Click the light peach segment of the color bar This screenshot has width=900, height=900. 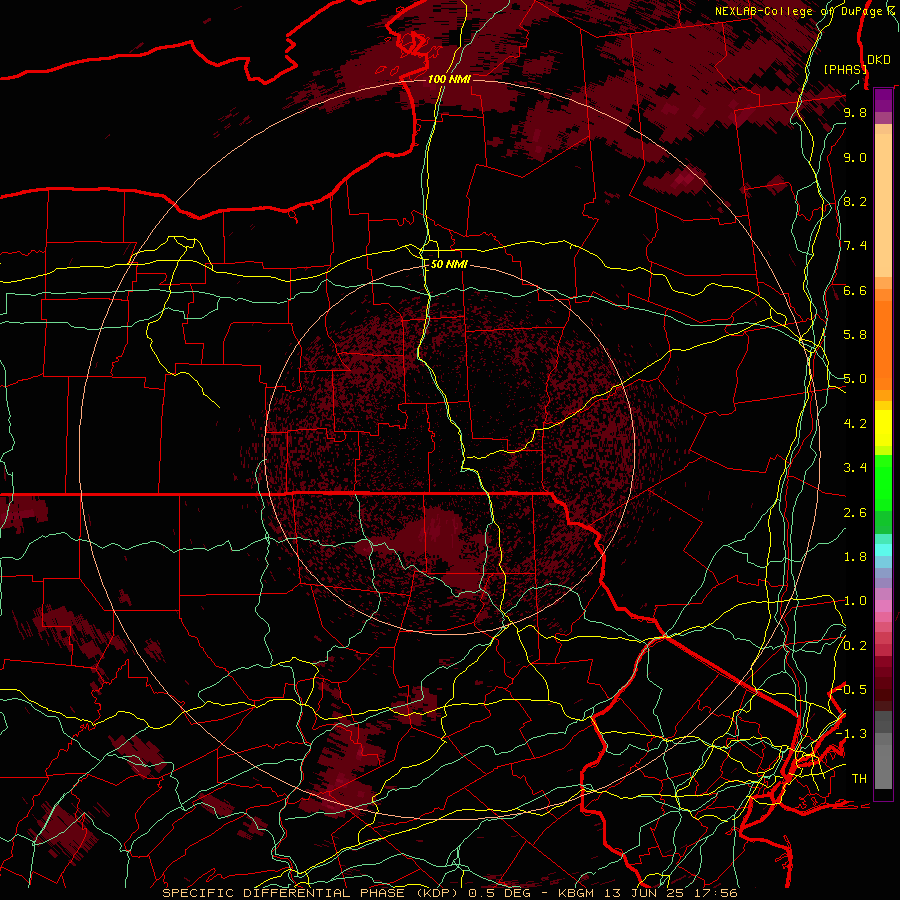(x=883, y=207)
